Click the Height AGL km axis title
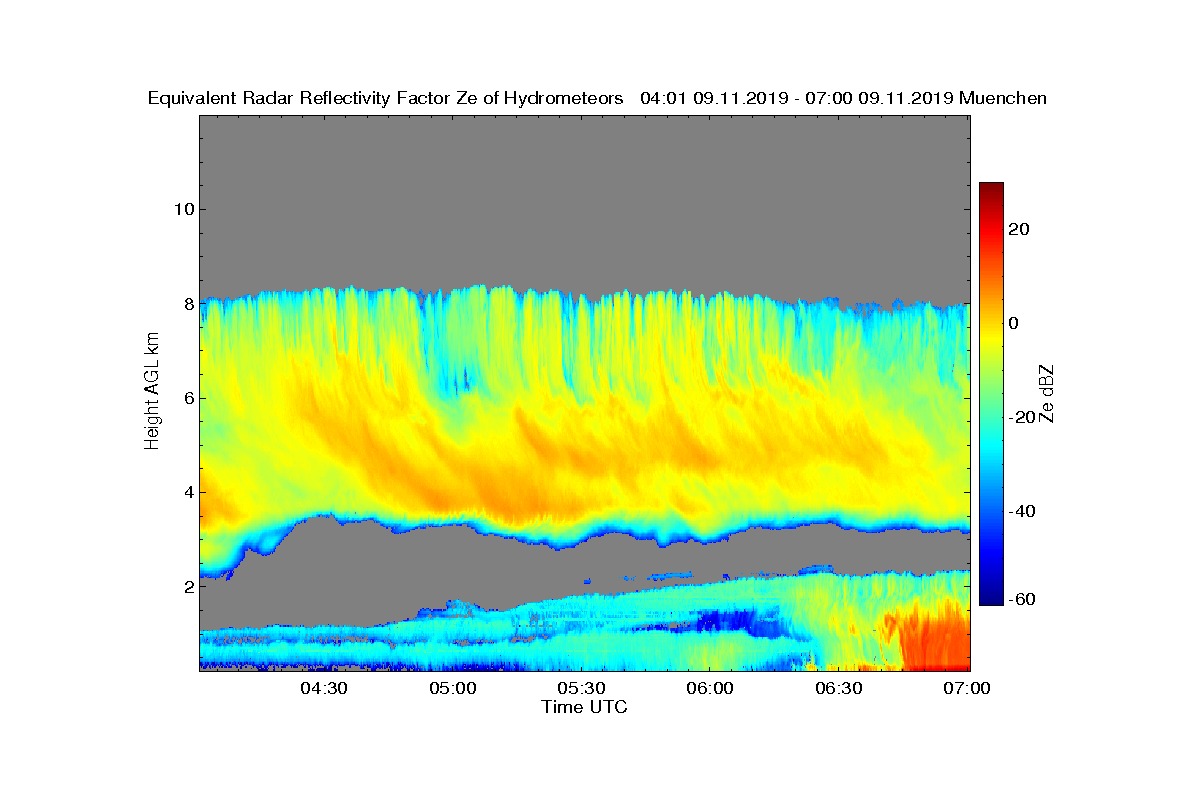The image size is (1200, 800). [x=152, y=392]
